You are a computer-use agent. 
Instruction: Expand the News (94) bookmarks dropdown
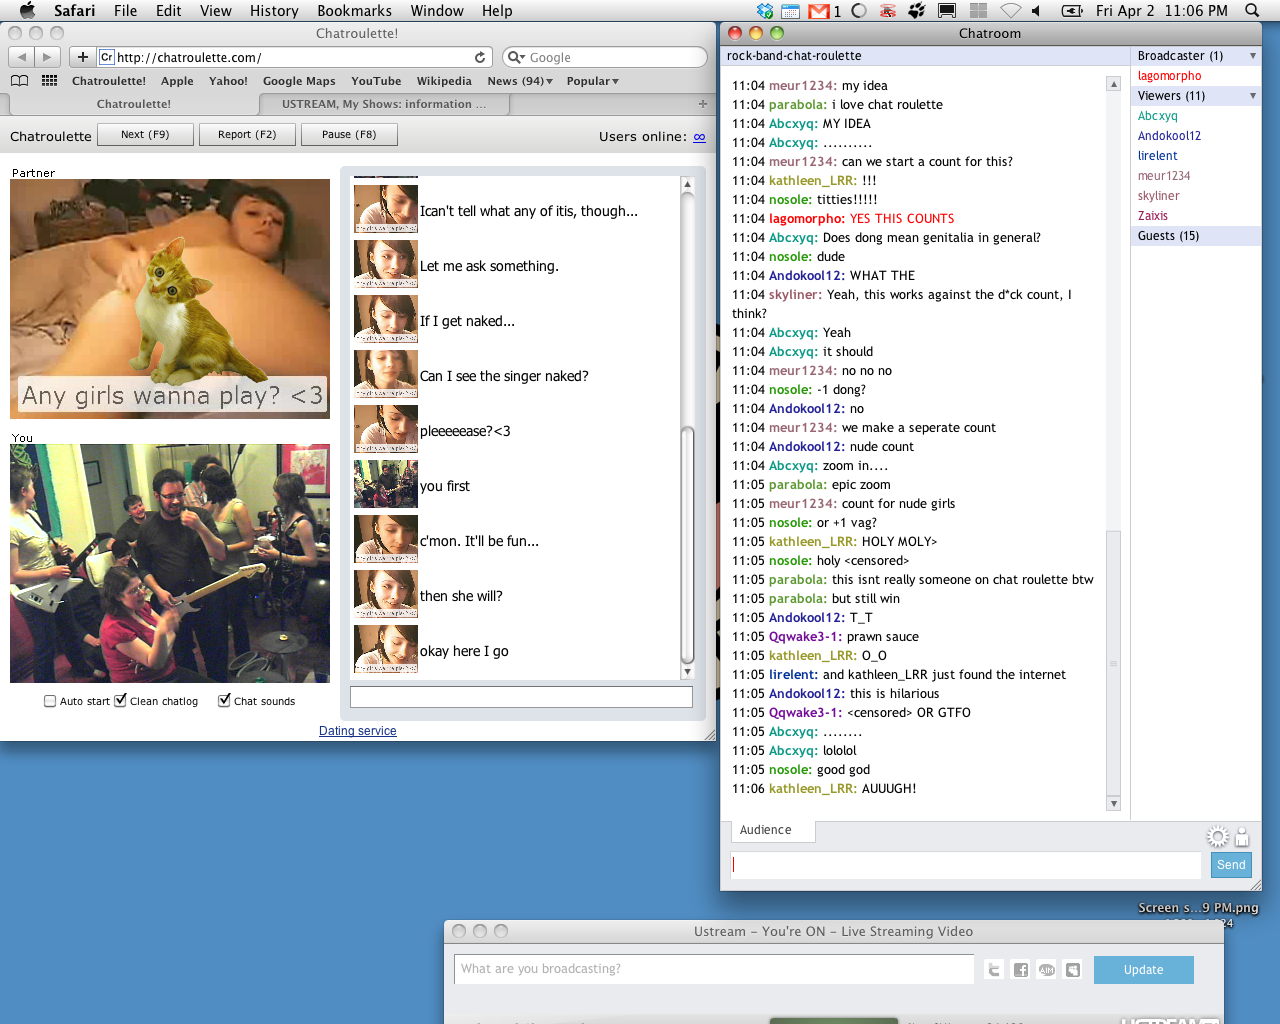[x=519, y=81]
